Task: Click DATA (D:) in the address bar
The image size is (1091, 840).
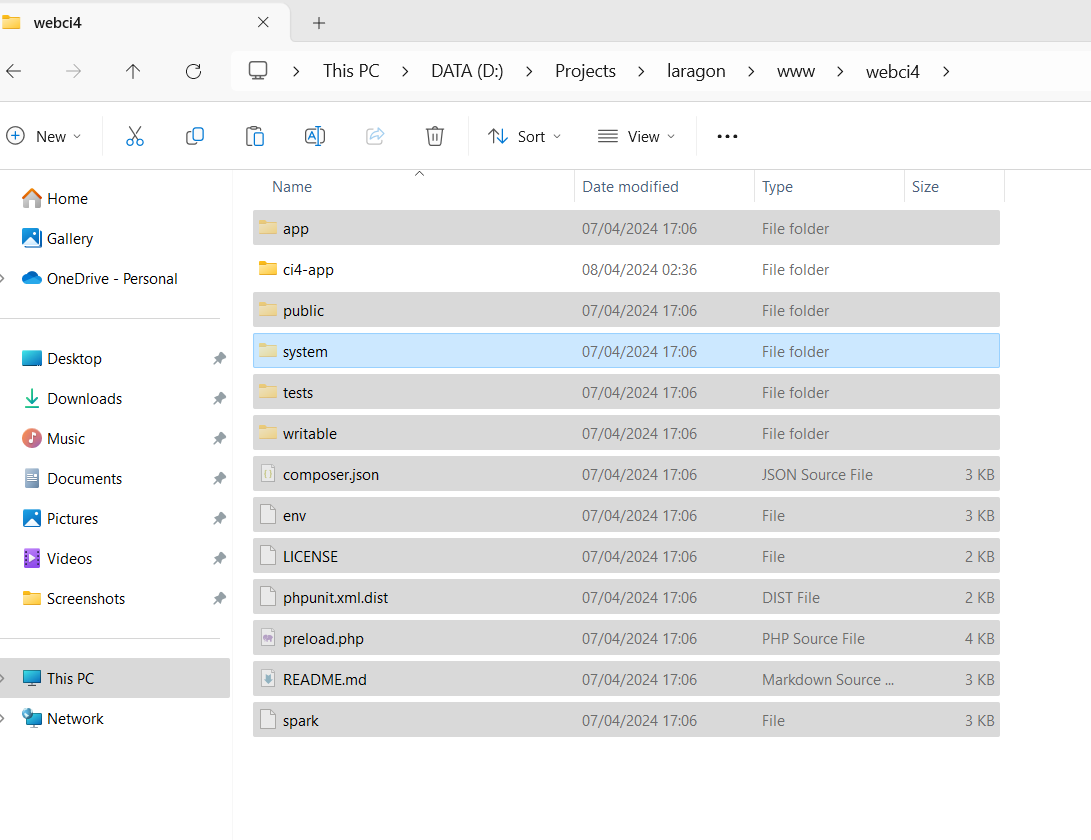Action: [x=467, y=71]
